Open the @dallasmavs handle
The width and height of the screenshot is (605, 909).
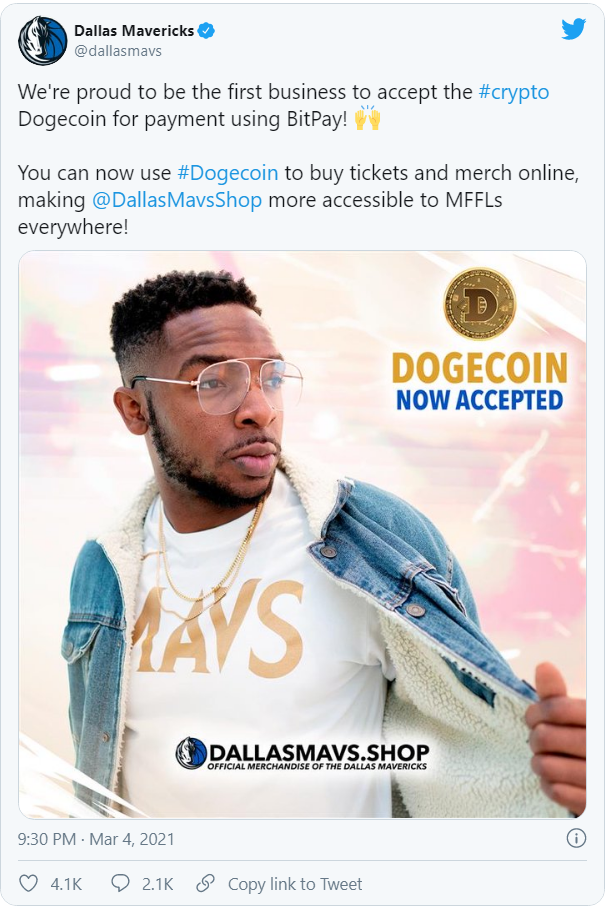(118, 51)
